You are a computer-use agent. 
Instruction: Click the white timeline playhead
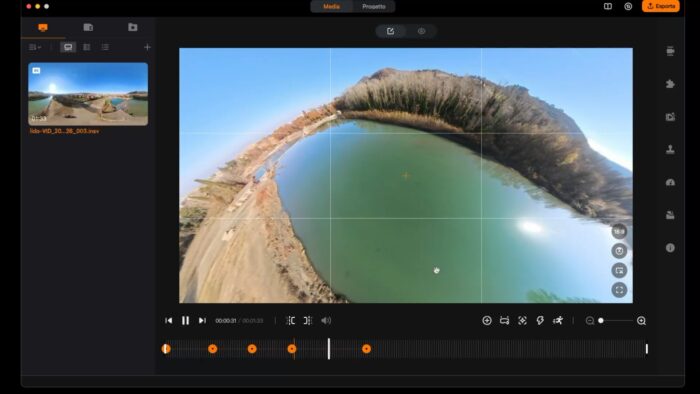[x=329, y=348]
